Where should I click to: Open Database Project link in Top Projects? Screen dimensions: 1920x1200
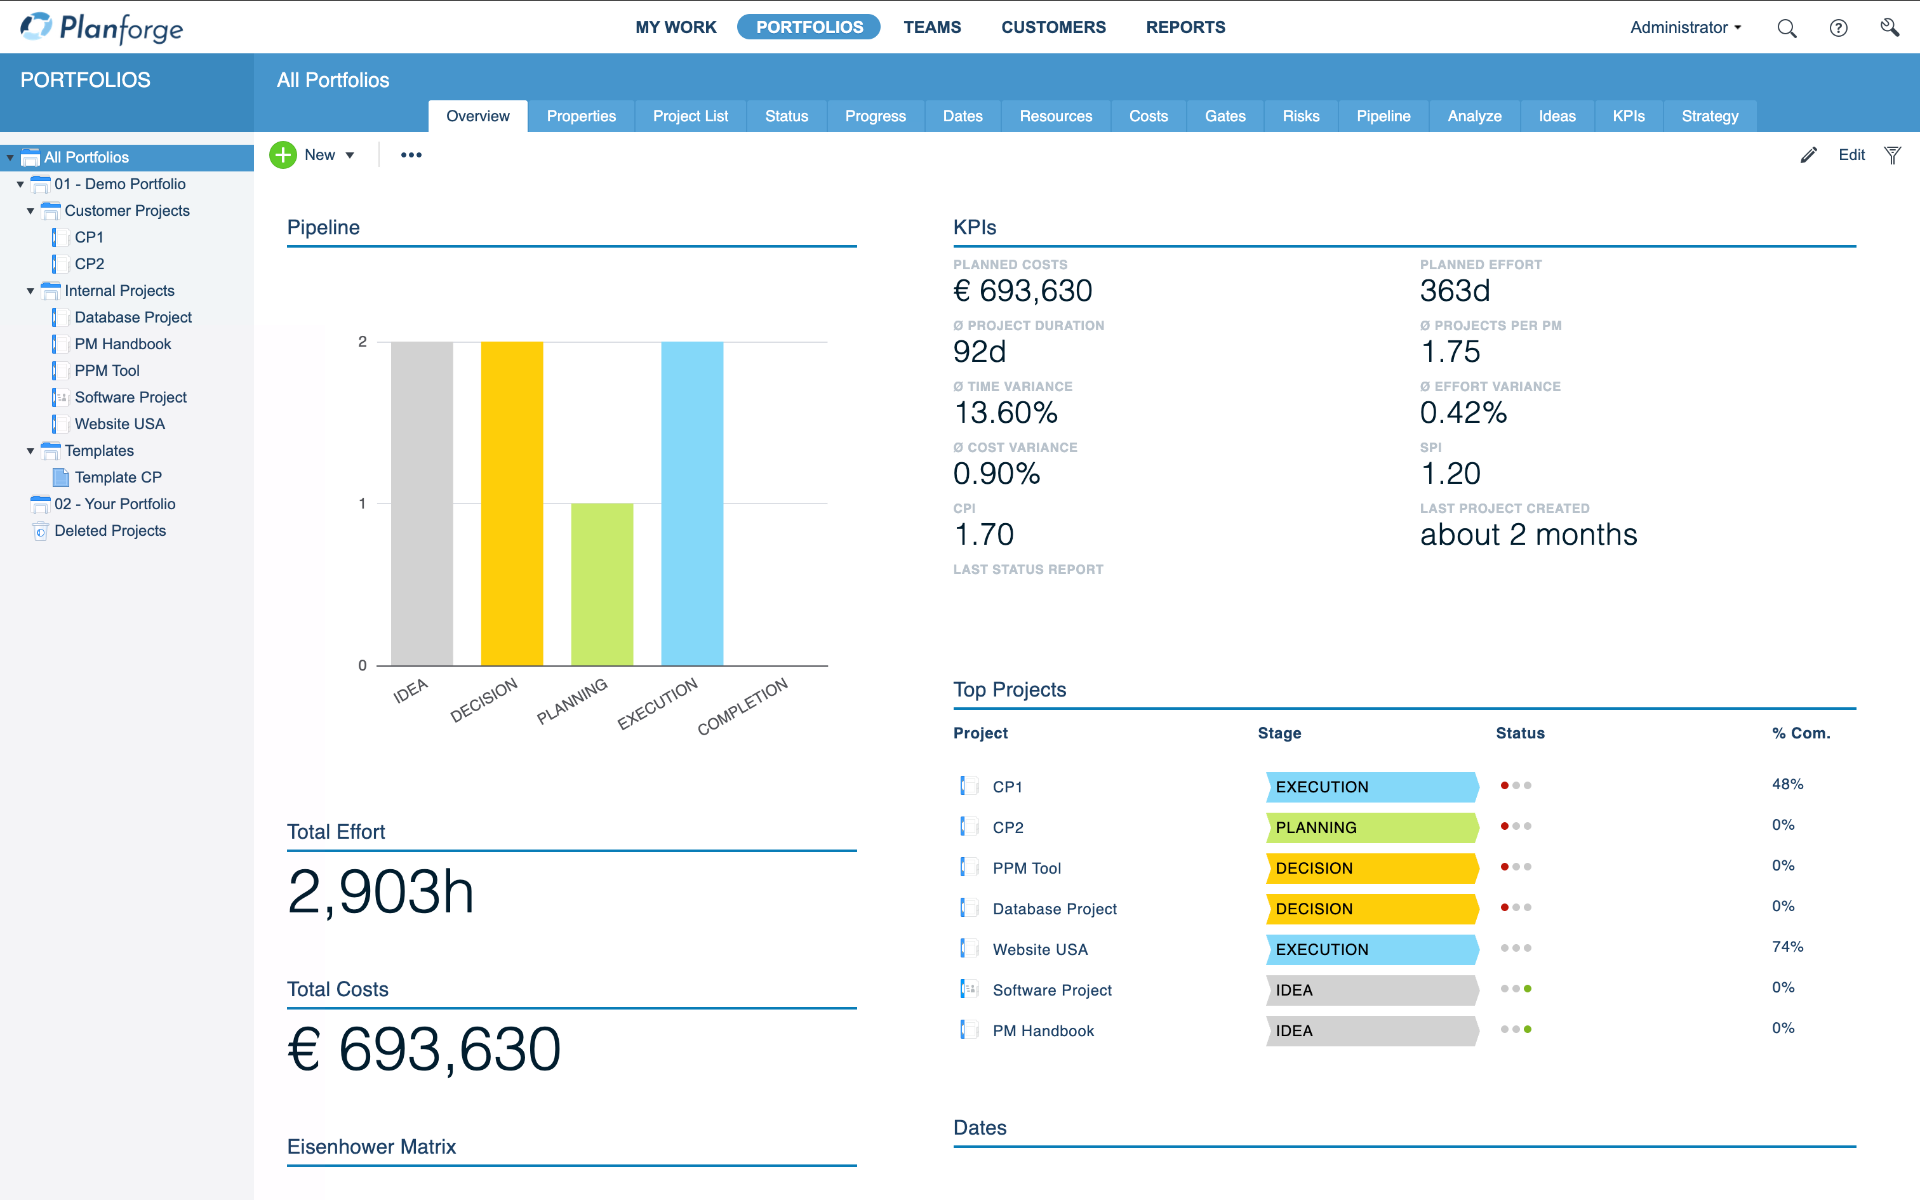pyautogui.click(x=1054, y=909)
